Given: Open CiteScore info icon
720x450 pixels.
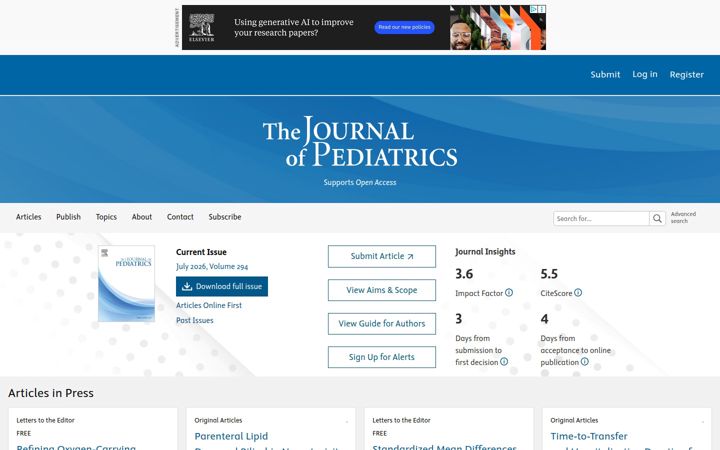Looking at the screenshot, I should pos(578,292).
